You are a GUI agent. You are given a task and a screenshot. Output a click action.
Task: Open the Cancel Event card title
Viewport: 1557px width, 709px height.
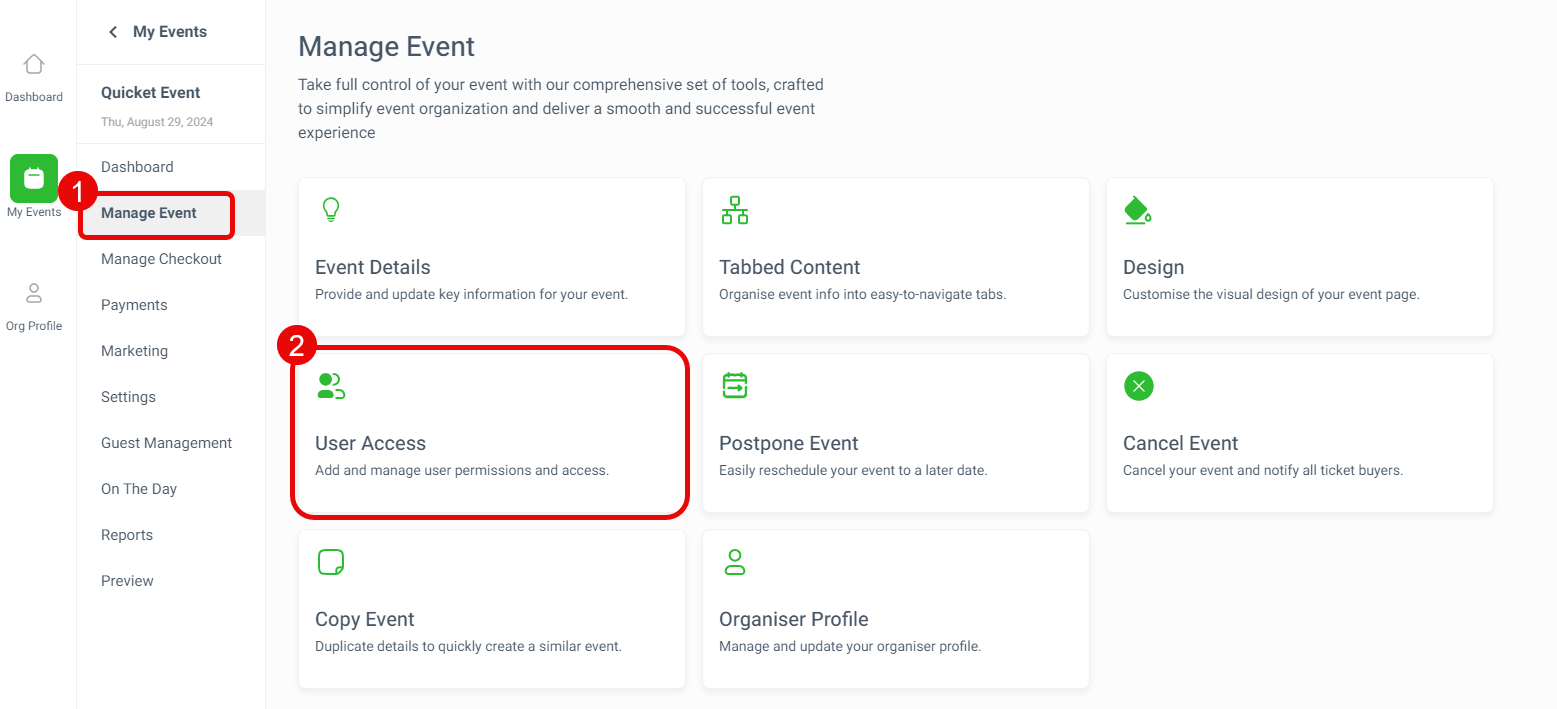tap(1180, 443)
